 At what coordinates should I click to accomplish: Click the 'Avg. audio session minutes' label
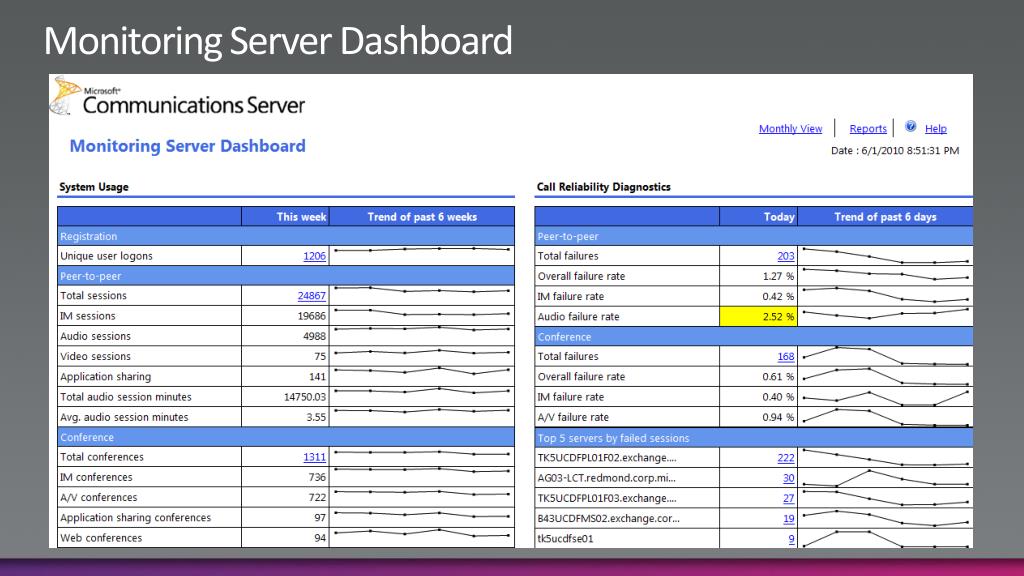(124, 417)
